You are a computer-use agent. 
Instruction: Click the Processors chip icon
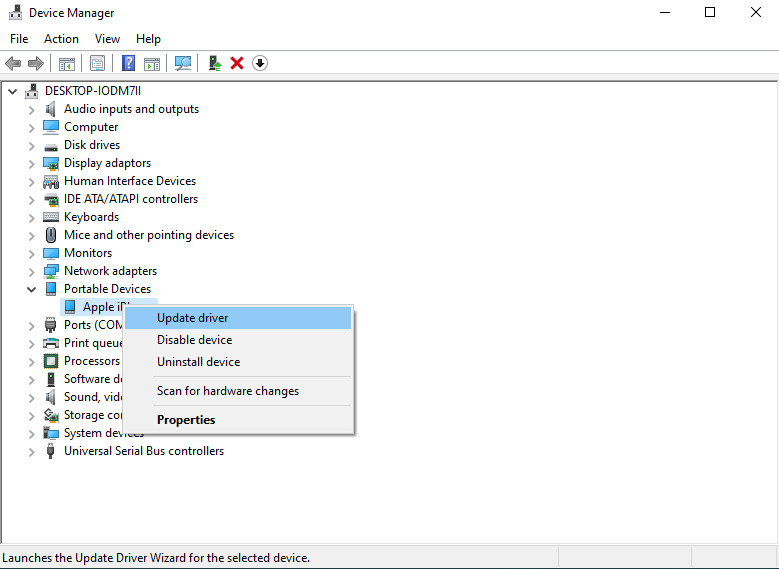click(51, 361)
